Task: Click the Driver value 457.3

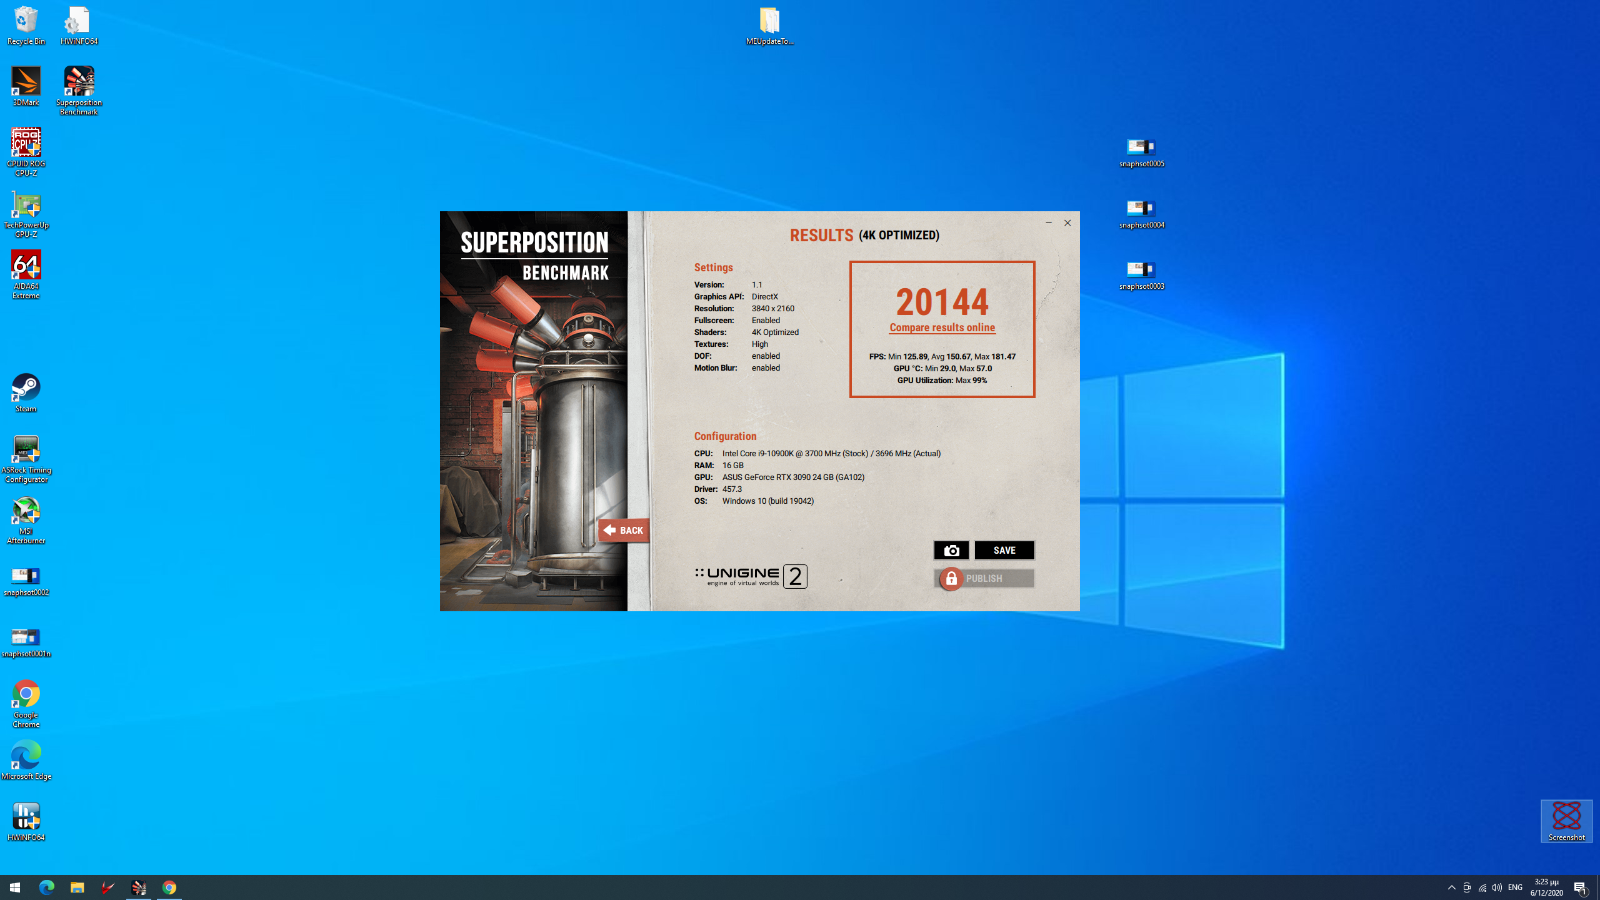Action: coord(732,489)
